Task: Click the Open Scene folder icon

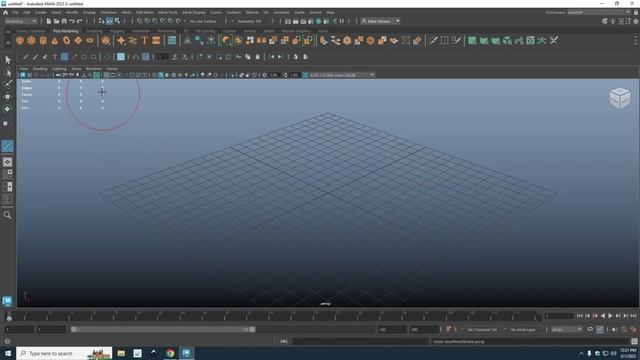Action: [56, 21]
